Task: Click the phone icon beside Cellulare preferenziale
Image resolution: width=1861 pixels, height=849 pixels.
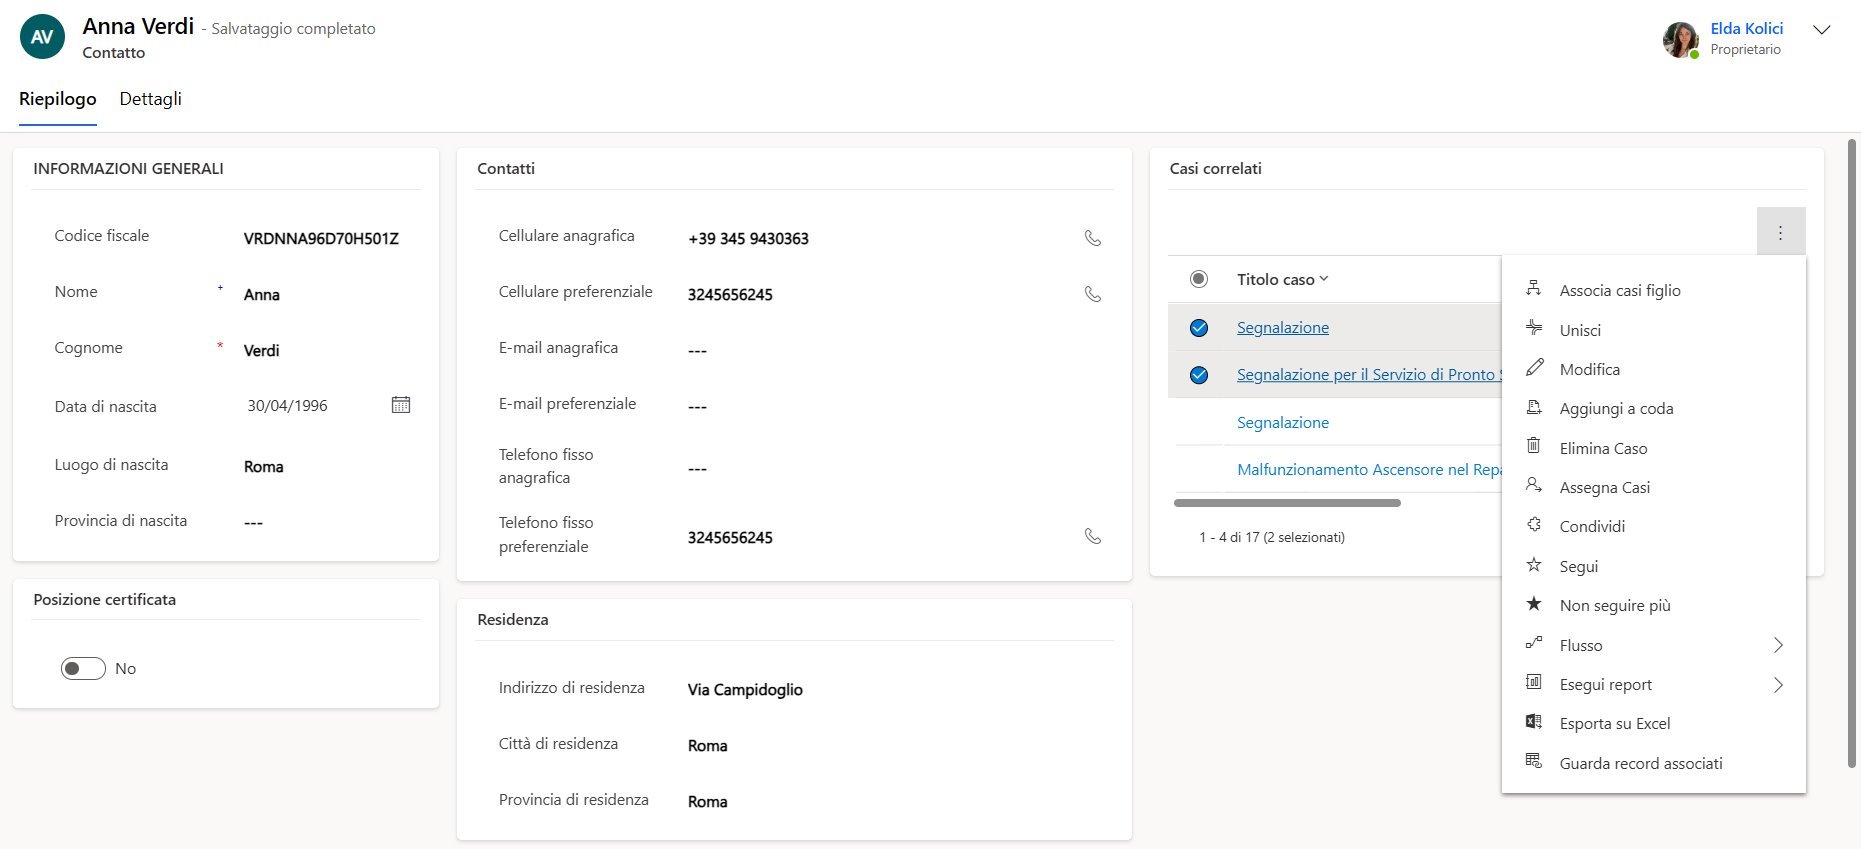Action: point(1093,294)
